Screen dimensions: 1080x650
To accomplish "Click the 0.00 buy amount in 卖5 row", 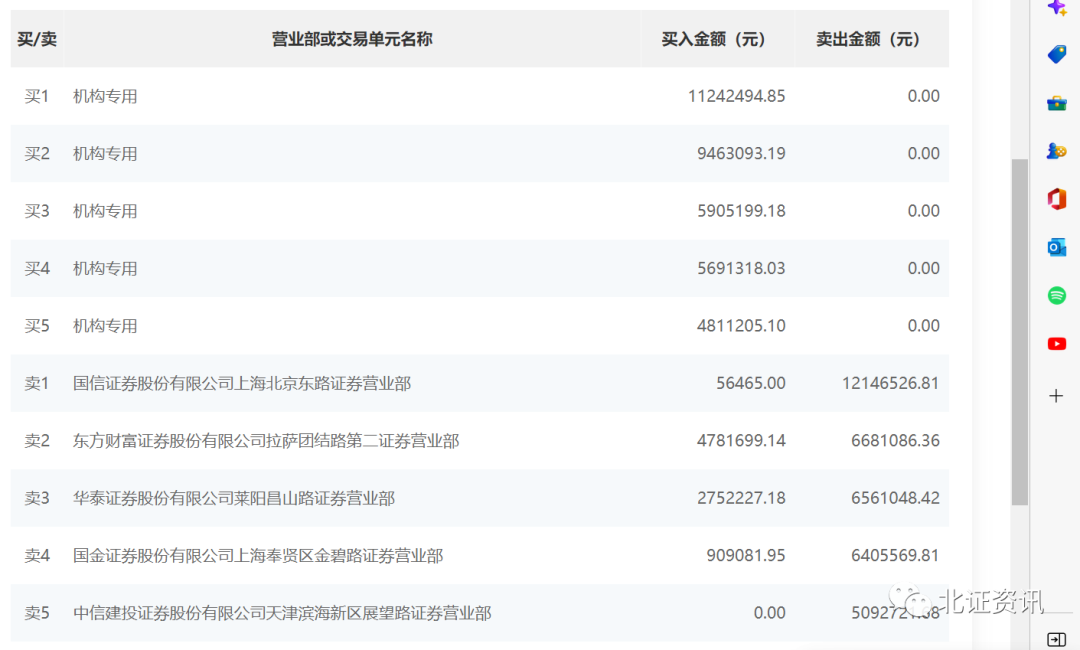I will coord(769,613).
